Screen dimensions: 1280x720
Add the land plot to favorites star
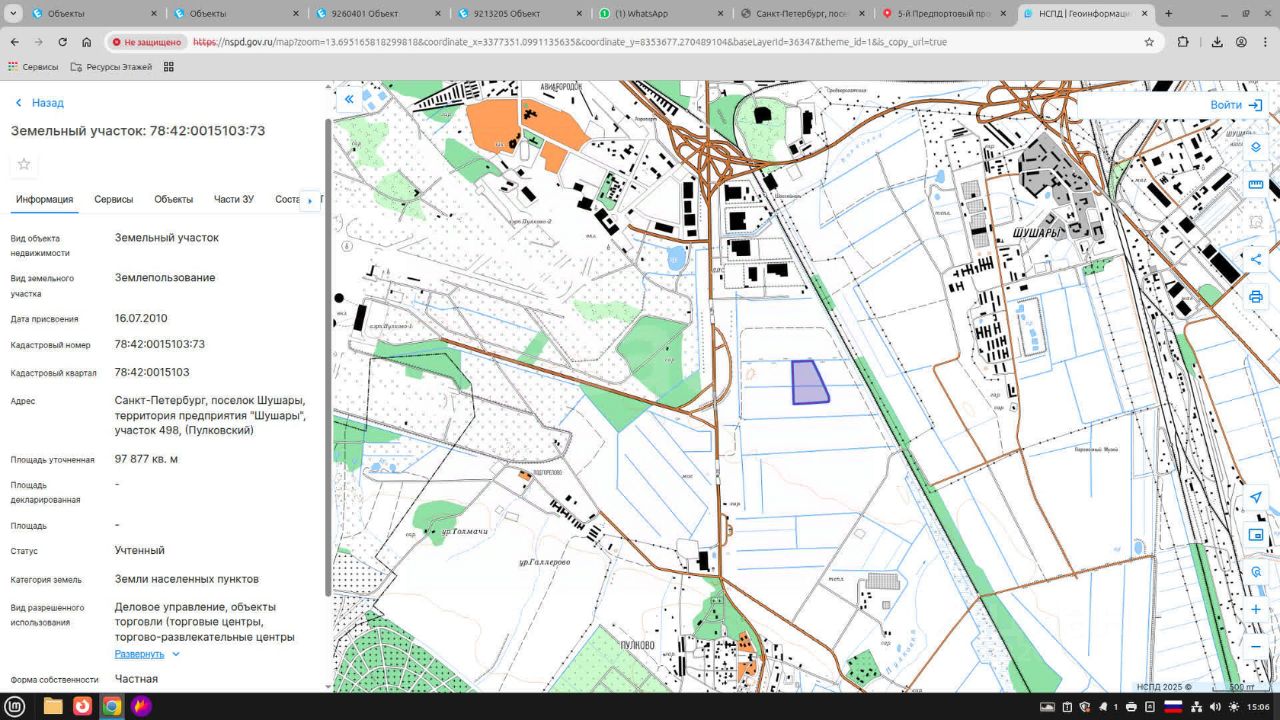click(x=24, y=164)
